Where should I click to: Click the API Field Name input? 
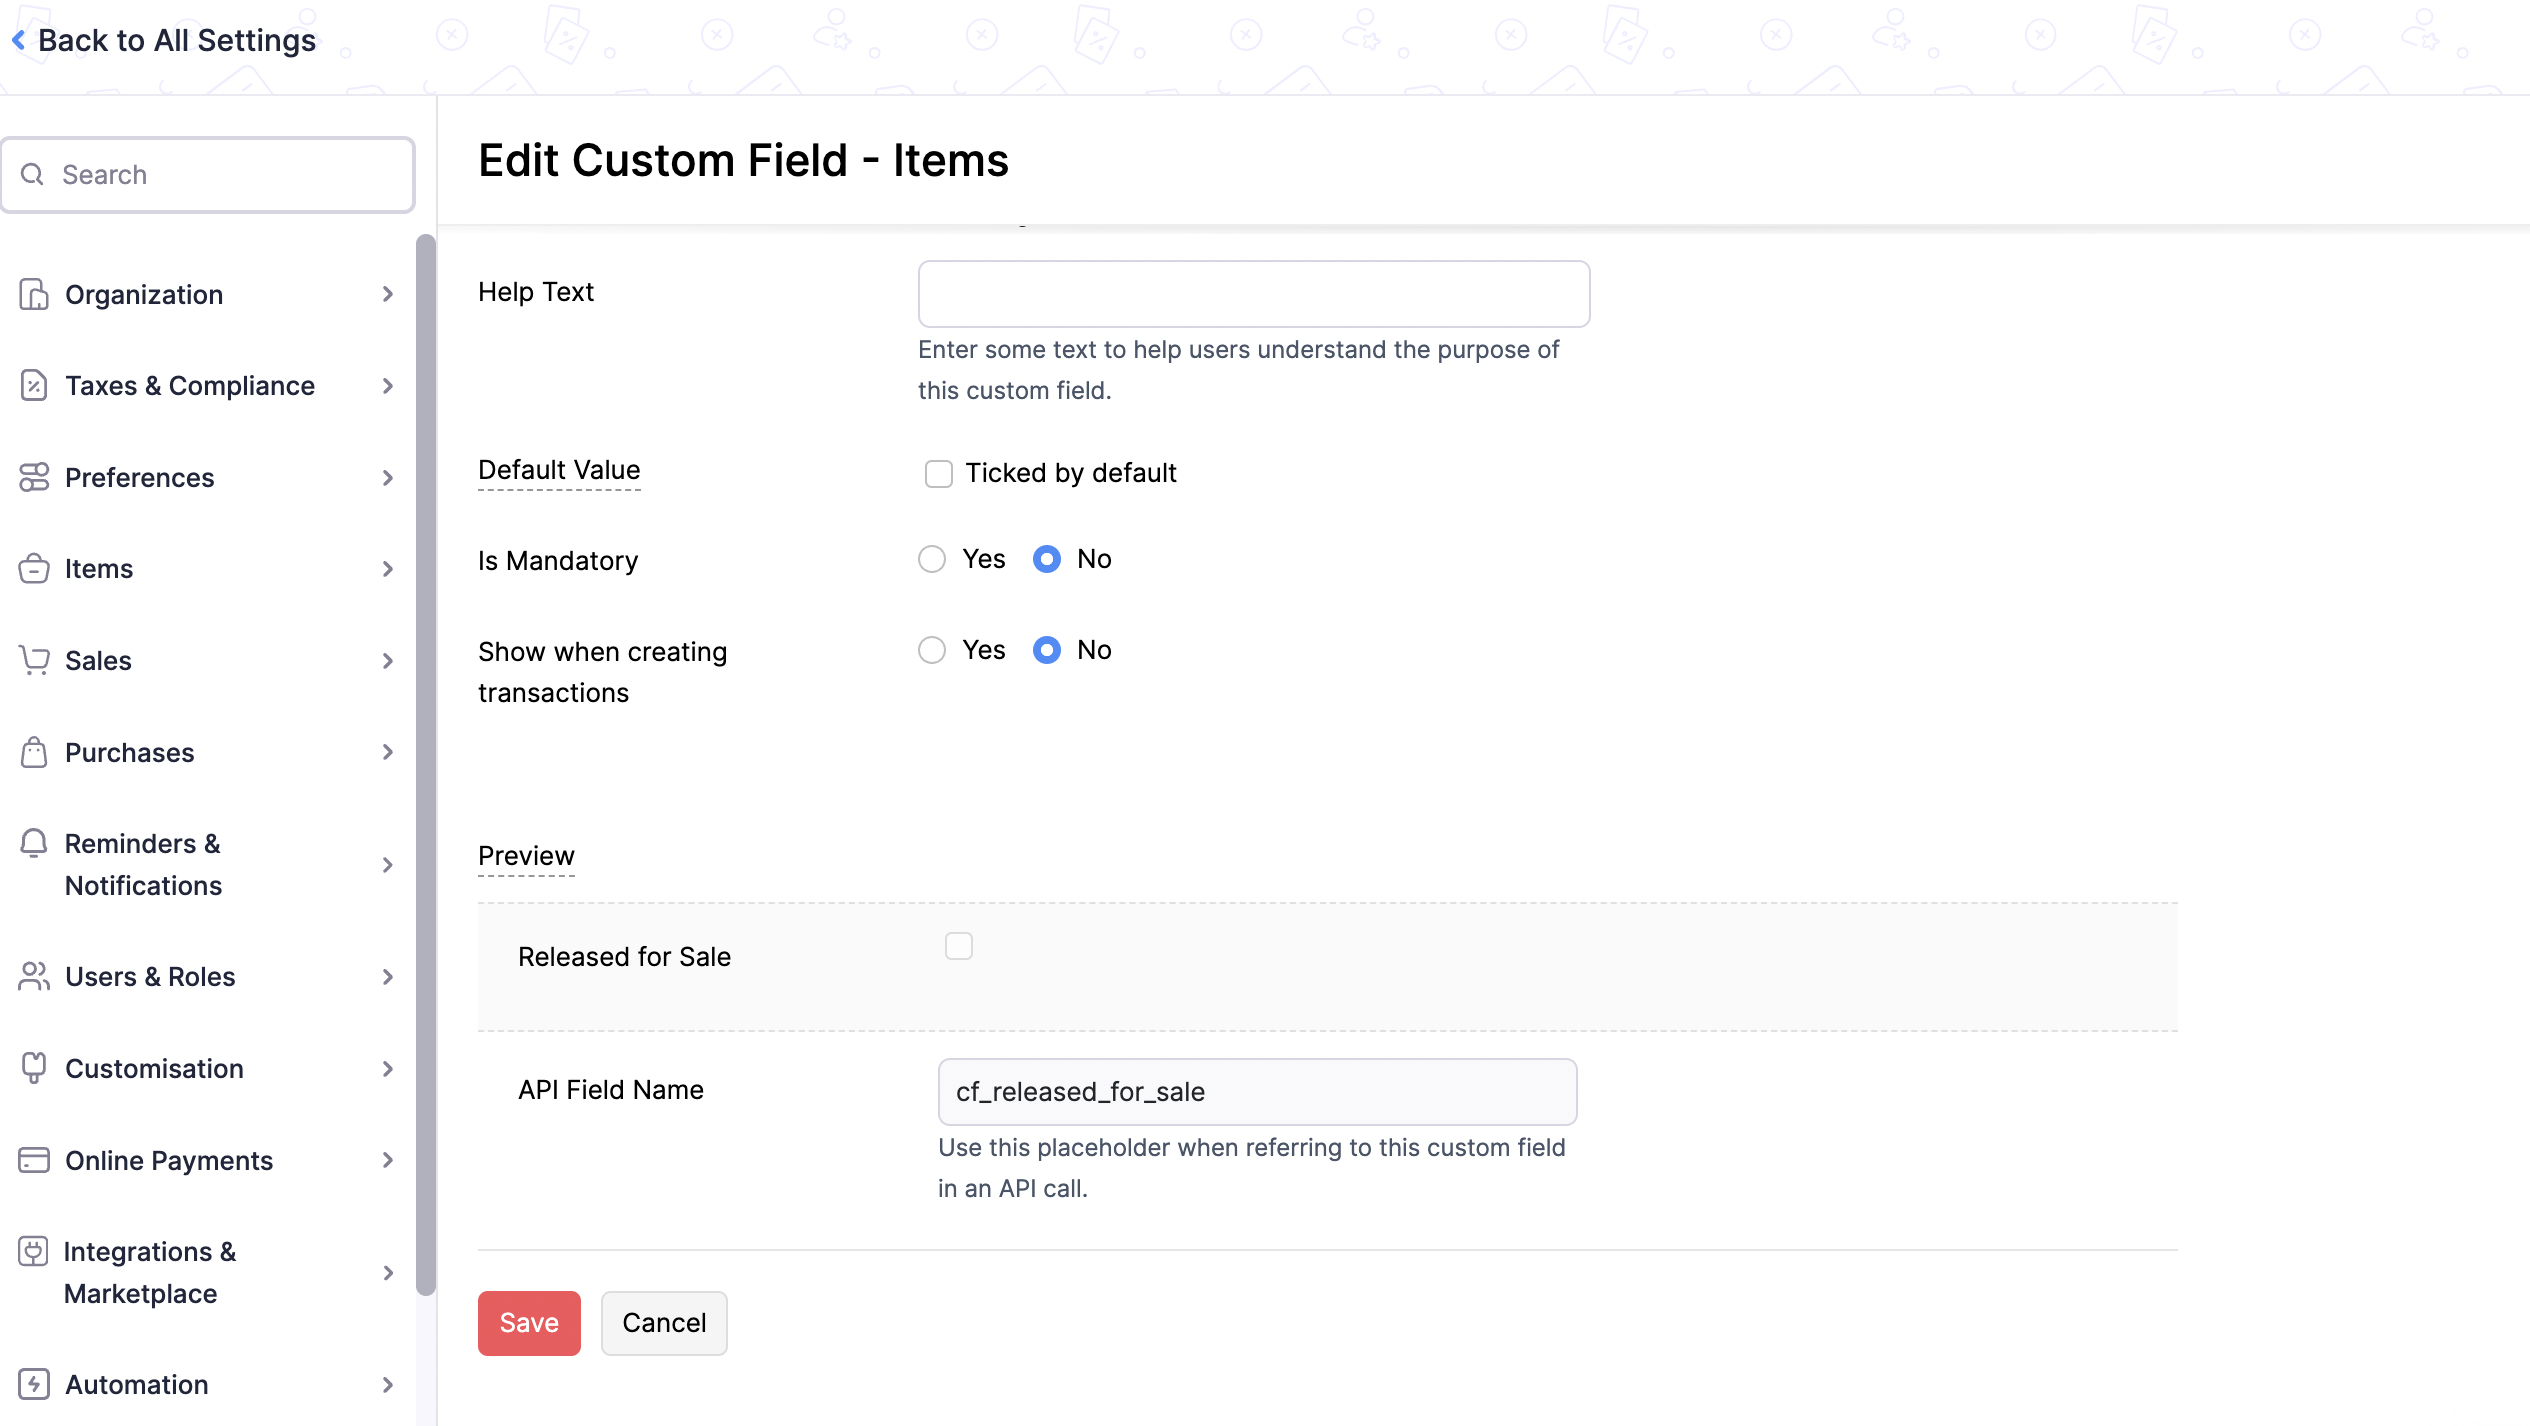coord(1257,1091)
